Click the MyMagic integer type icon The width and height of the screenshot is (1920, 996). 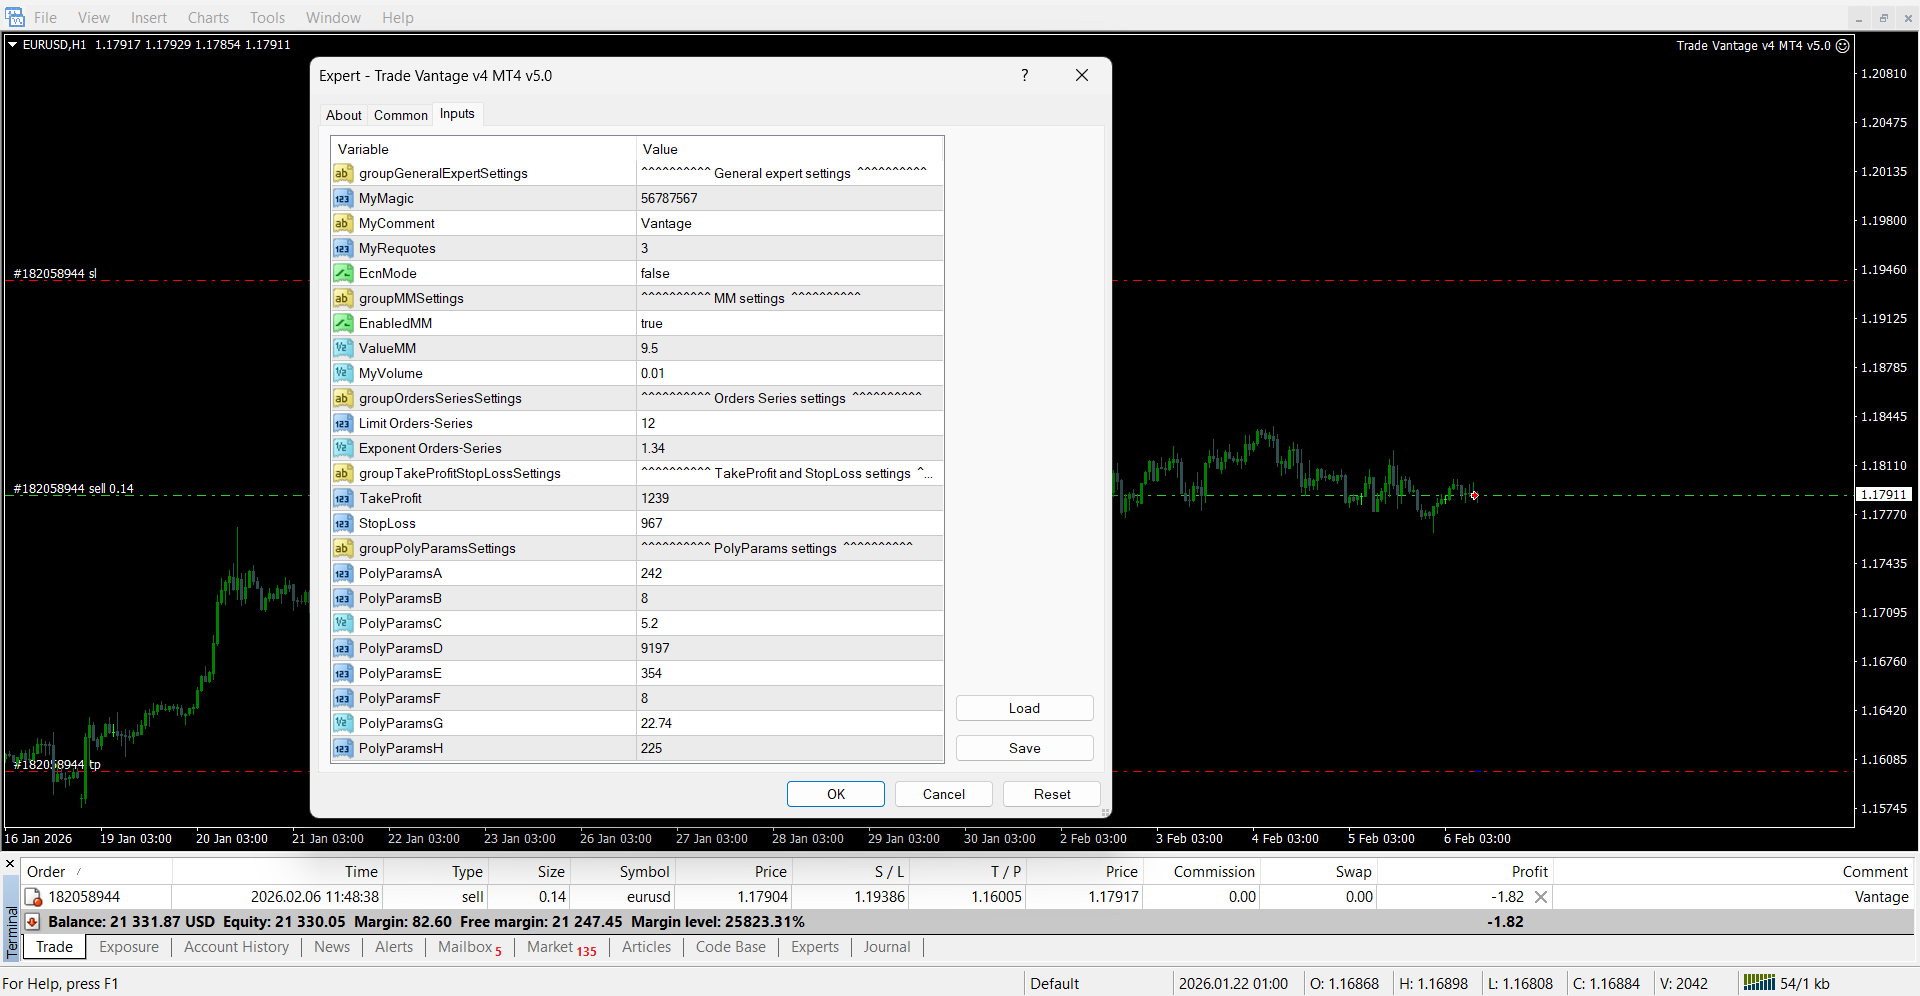pos(342,198)
